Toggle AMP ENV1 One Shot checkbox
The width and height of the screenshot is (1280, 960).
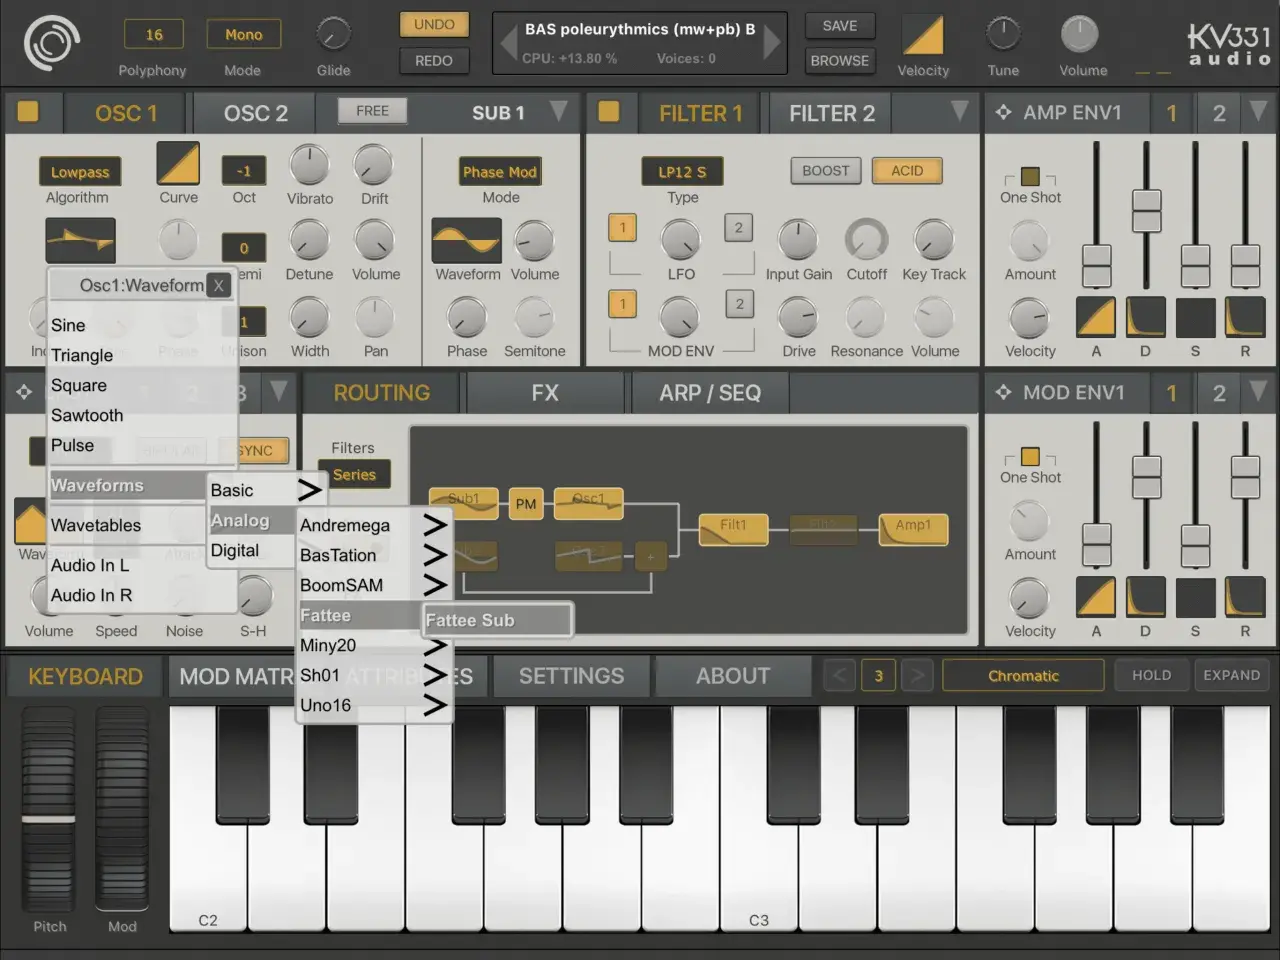tap(1030, 177)
